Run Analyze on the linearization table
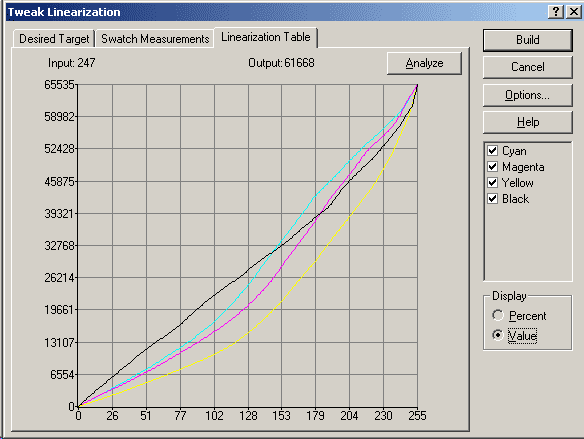The height and width of the screenshot is (439, 584). tap(424, 63)
